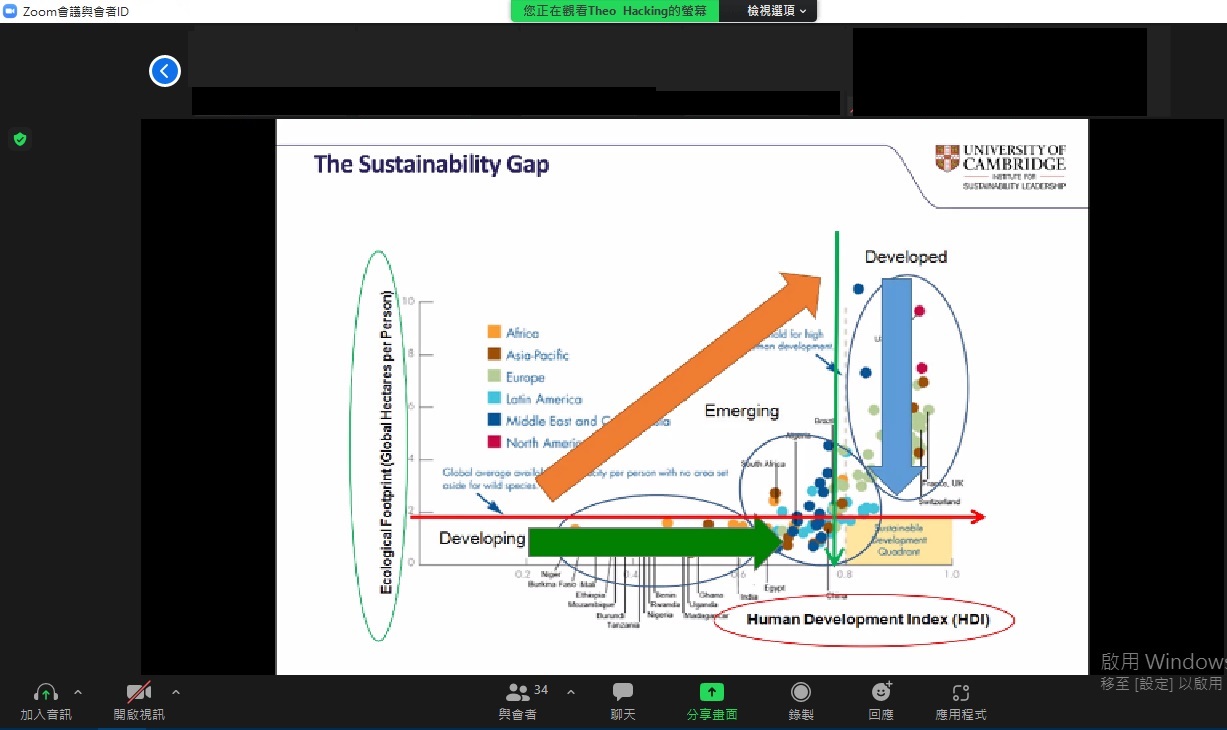
Task: Click the orange Africa legend swatch
Action: point(493,333)
